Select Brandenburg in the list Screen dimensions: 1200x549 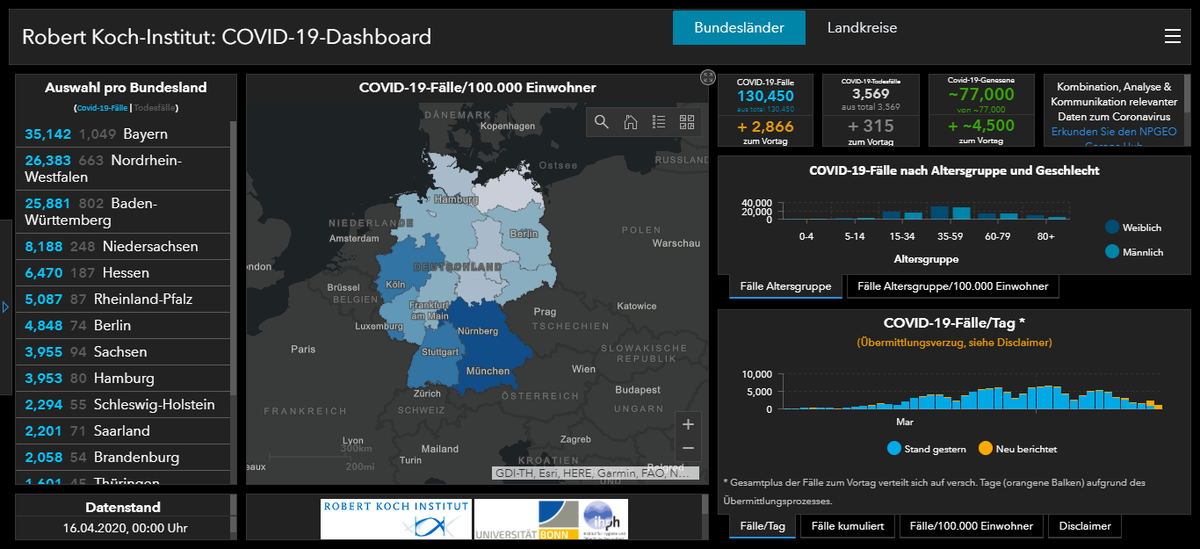tap(123, 457)
